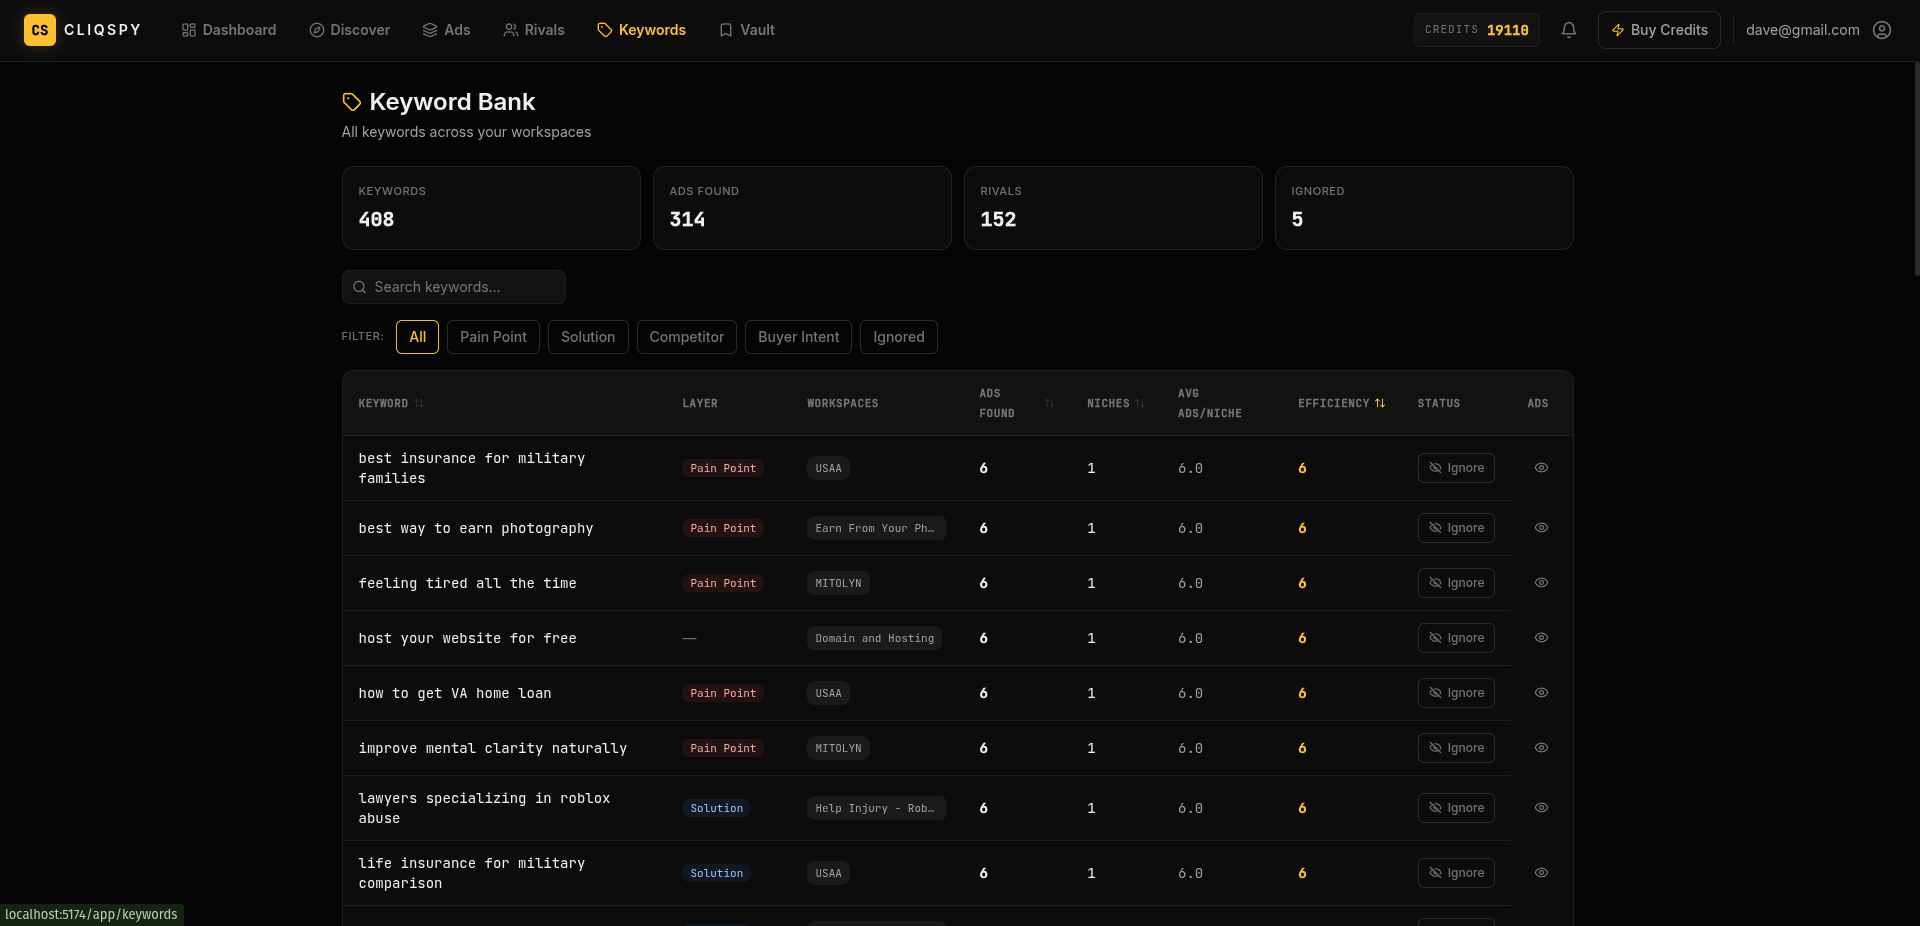Click the CS logo in the top left
The image size is (1920, 926).
point(40,30)
